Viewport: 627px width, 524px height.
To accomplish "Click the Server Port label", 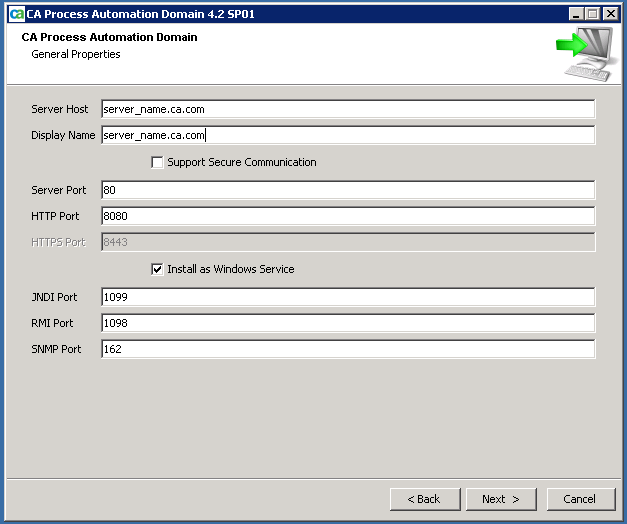I will pos(58,190).
